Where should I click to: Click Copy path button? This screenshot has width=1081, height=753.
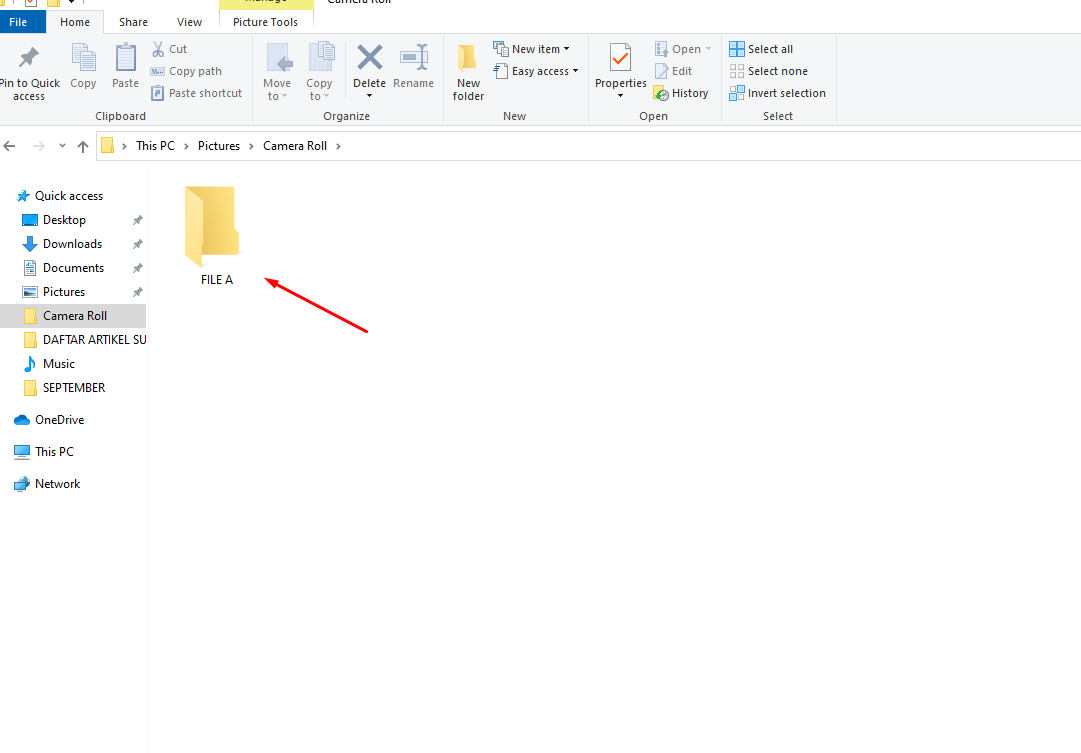coord(186,71)
